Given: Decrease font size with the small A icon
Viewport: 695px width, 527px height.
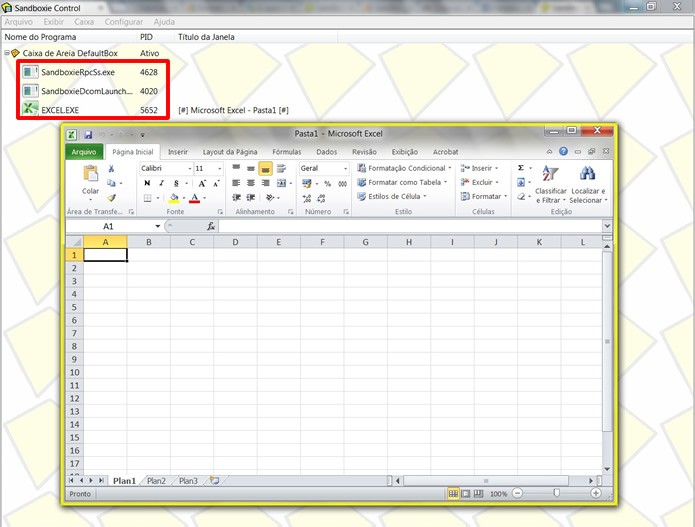Looking at the screenshot, I should (216, 183).
